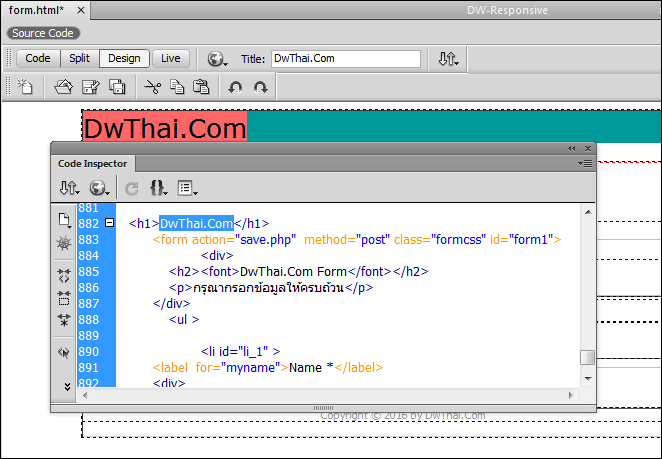The image size is (662, 459).
Task: Click the Open file icon
Action: click(63, 87)
